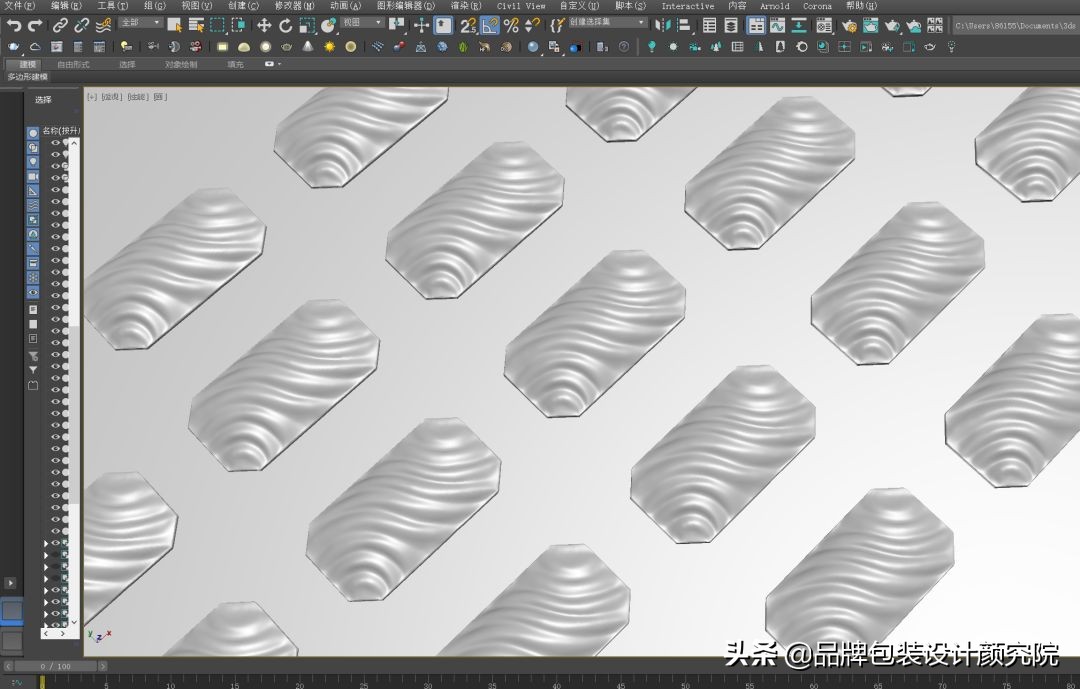Image resolution: width=1080 pixels, height=689 pixels.
Task: Open Render Setup teapot icon
Action: pyautogui.click(x=849, y=25)
